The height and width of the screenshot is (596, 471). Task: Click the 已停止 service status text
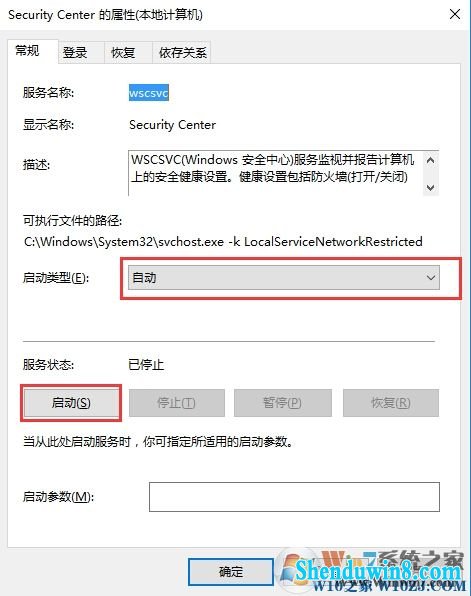(x=146, y=365)
